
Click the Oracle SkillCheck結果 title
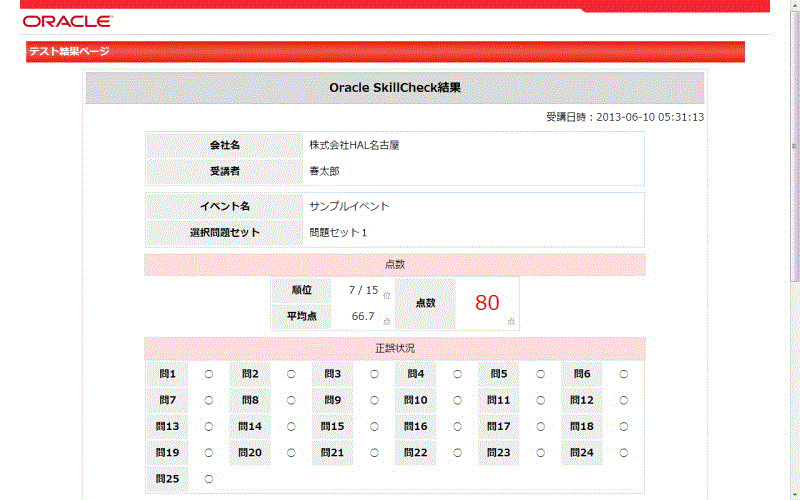(x=395, y=88)
